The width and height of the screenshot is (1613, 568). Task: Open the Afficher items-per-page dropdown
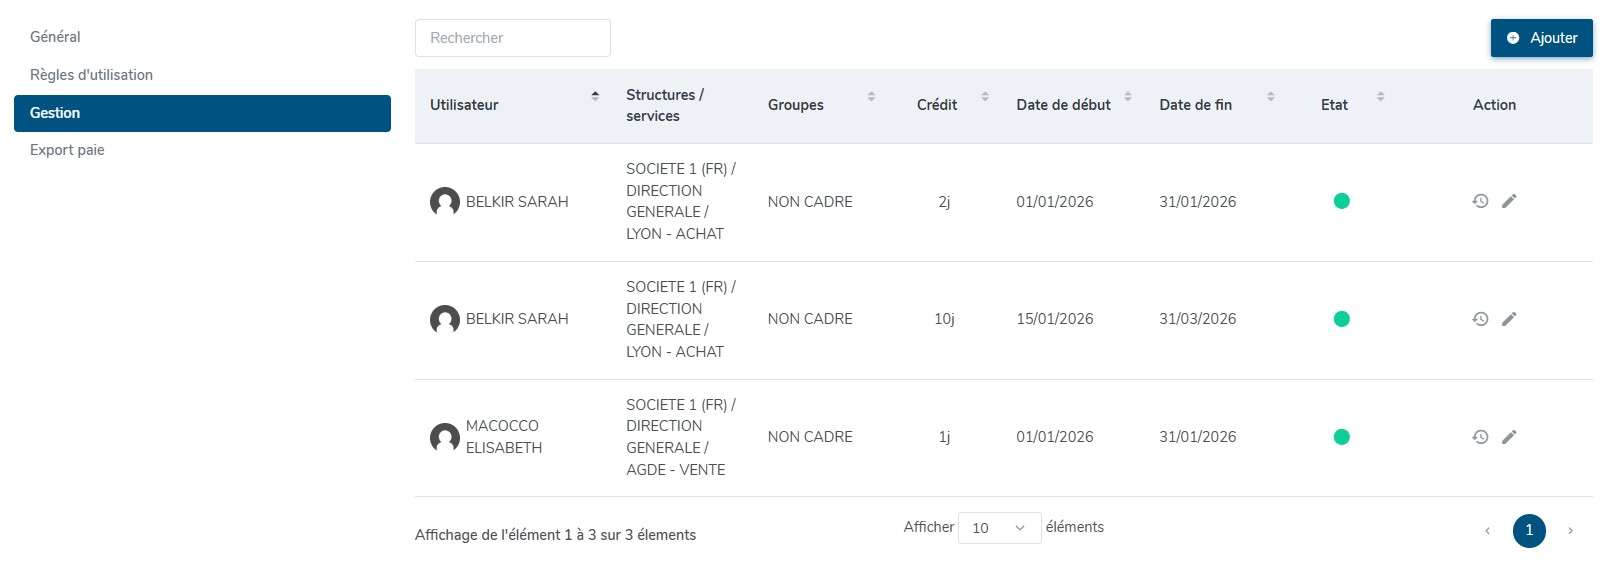(x=998, y=528)
